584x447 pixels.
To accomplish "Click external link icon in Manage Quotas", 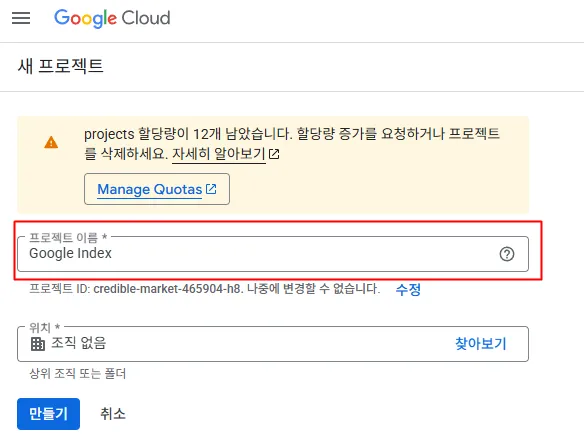I will pyautogui.click(x=211, y=189).
